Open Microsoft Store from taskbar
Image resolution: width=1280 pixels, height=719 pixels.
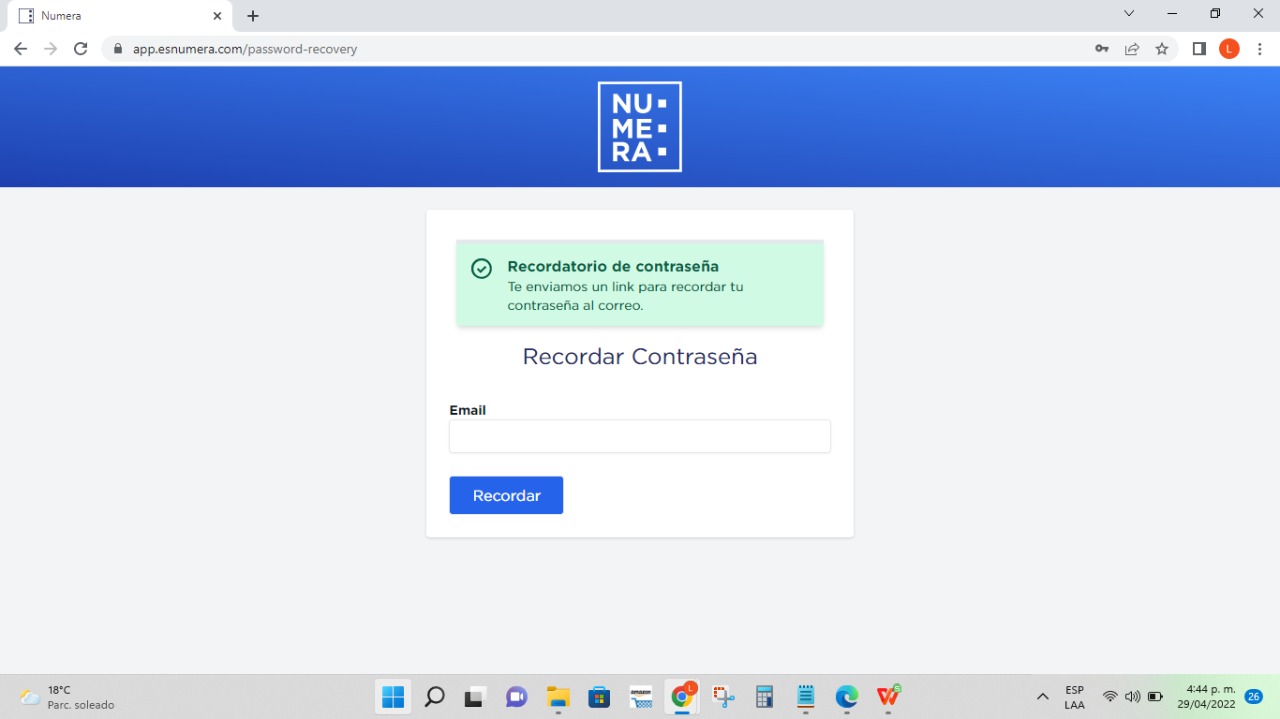tap(599, 697)
